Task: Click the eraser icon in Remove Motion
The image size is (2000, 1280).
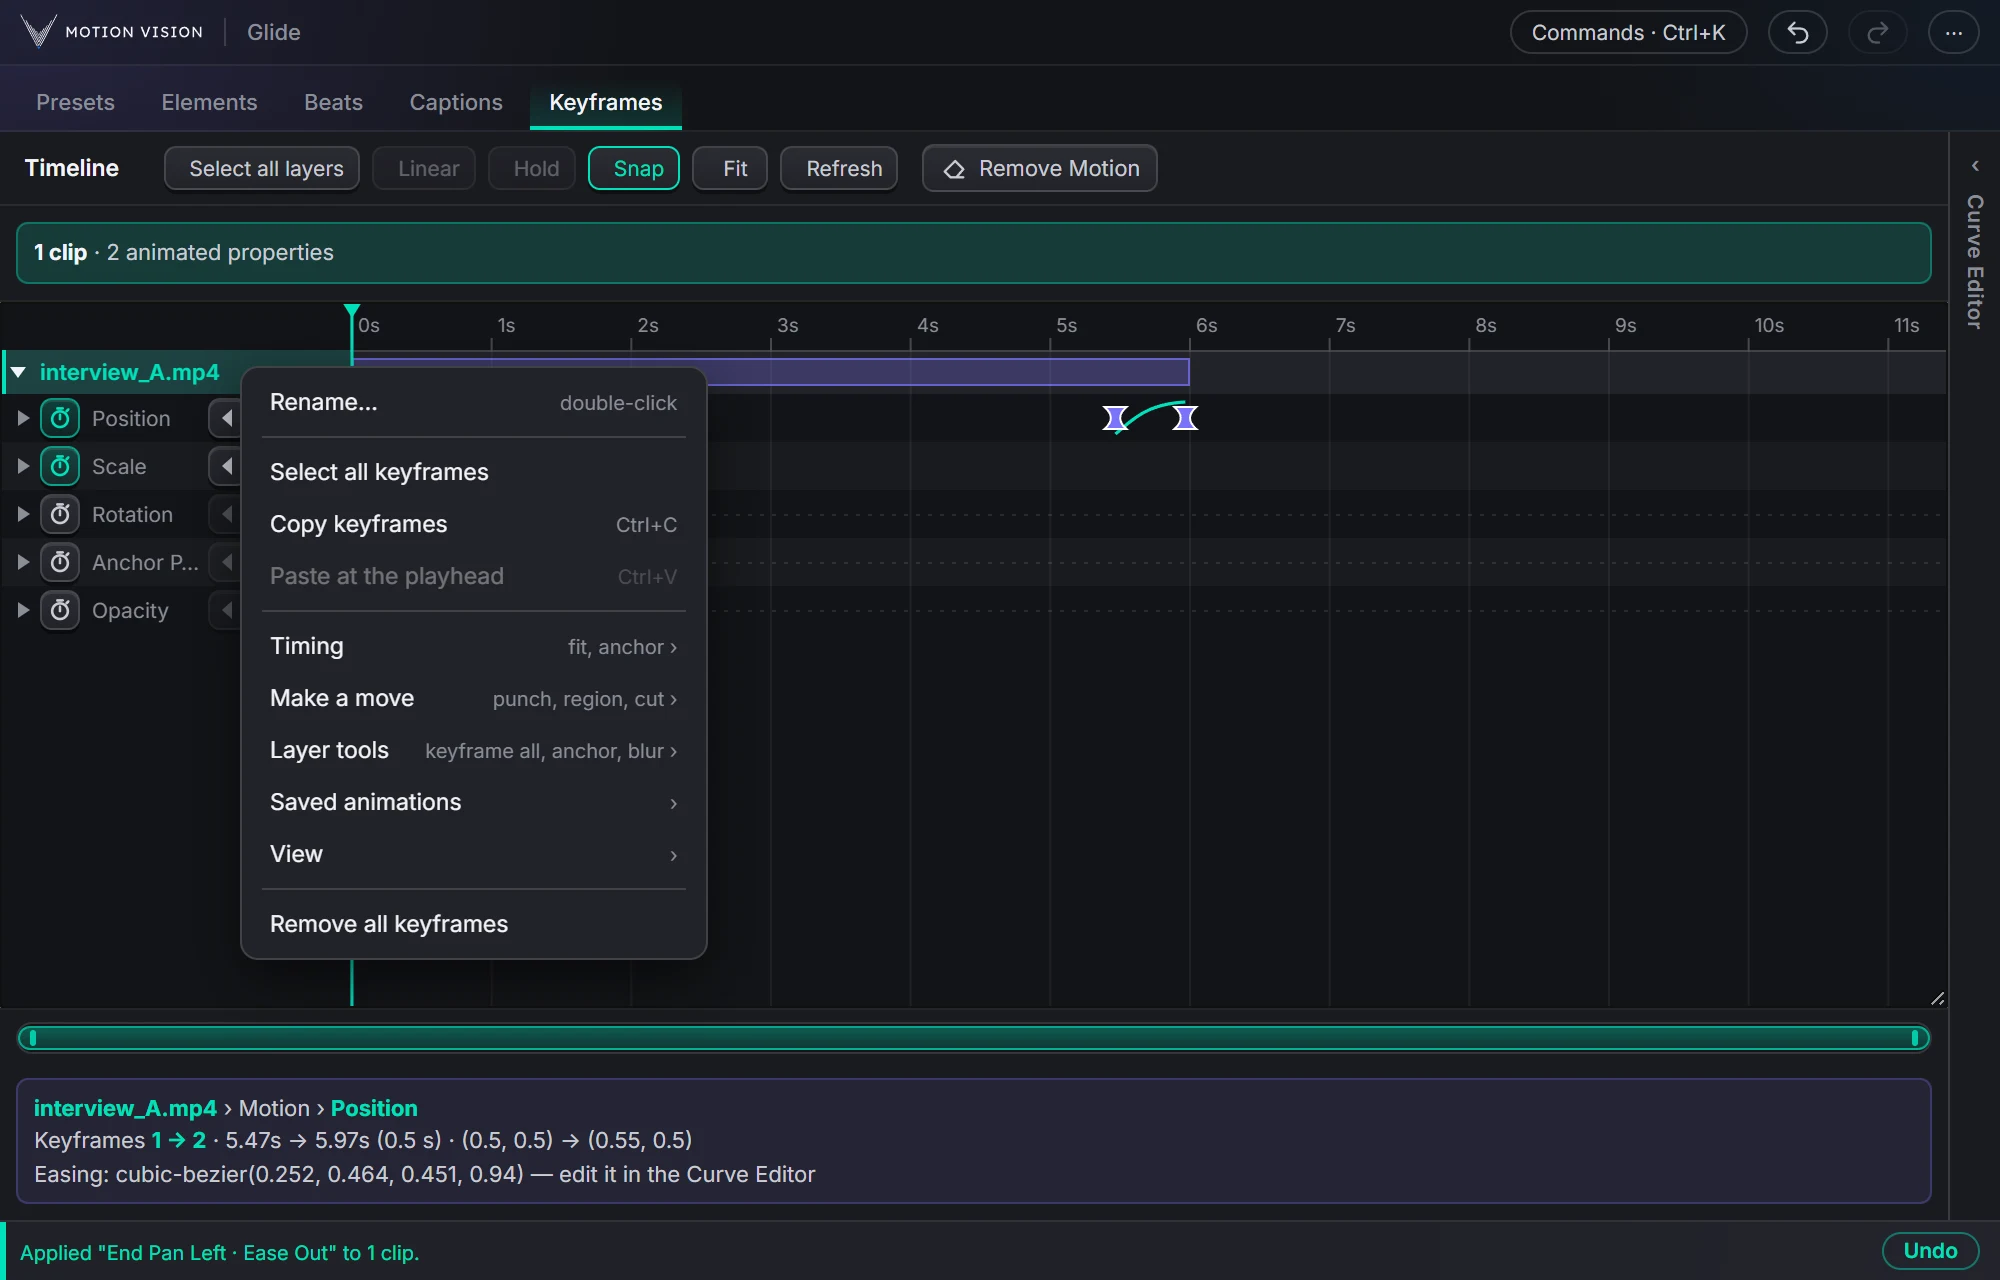Action: (x=954, y=169)
